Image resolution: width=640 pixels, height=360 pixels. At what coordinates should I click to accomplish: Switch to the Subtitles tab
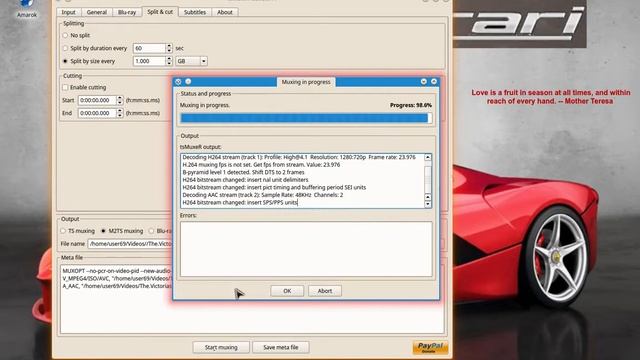[195, 12]
